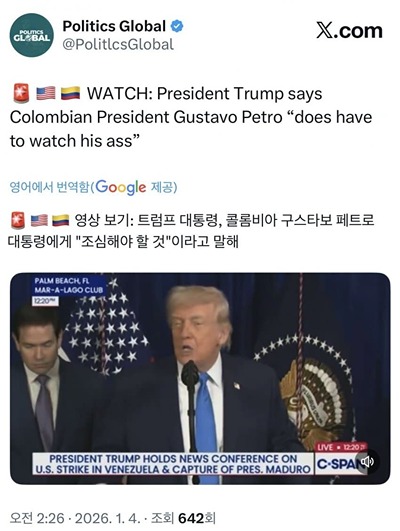Open the Politics Global profile avatar
Image resolution: width=400 pixels, height=531 pixels.
(31, 35)
